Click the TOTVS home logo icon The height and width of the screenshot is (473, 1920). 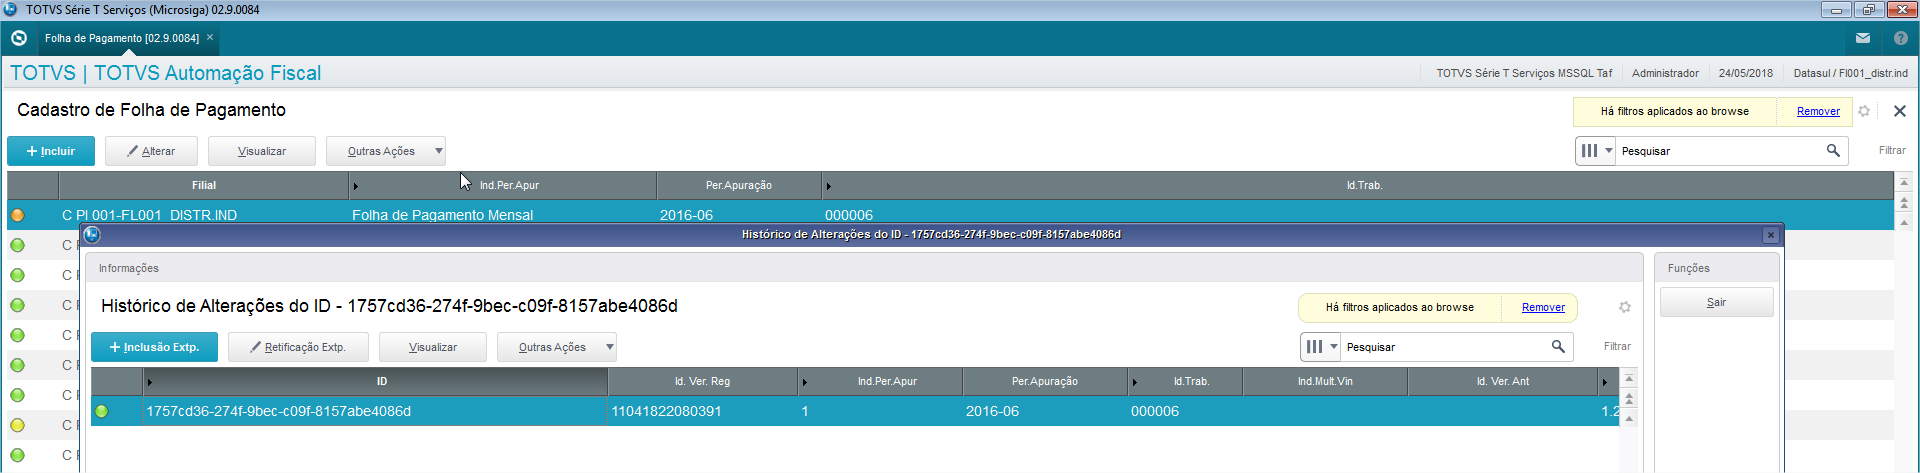18,38
